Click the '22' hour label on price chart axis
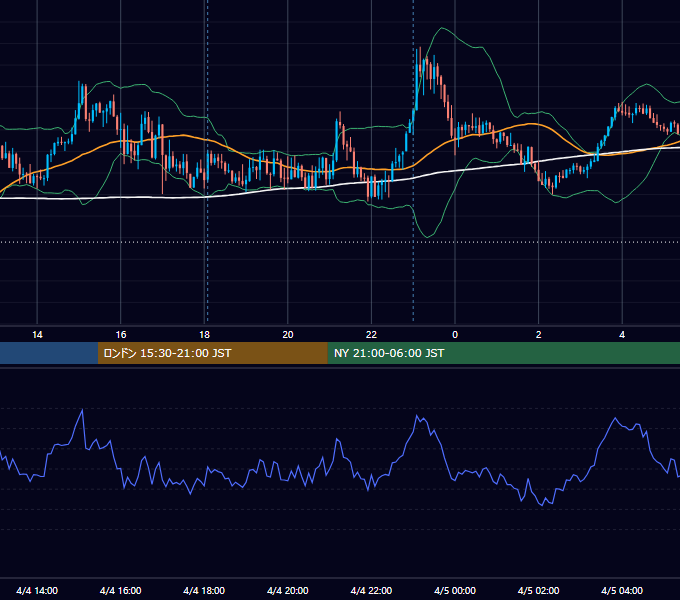 tap(371, 335)
